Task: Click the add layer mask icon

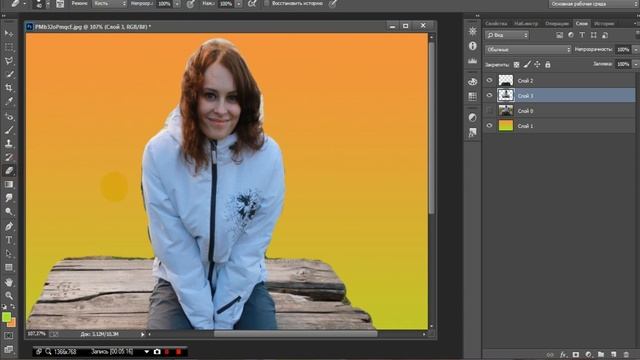Action: pos(576,355)
